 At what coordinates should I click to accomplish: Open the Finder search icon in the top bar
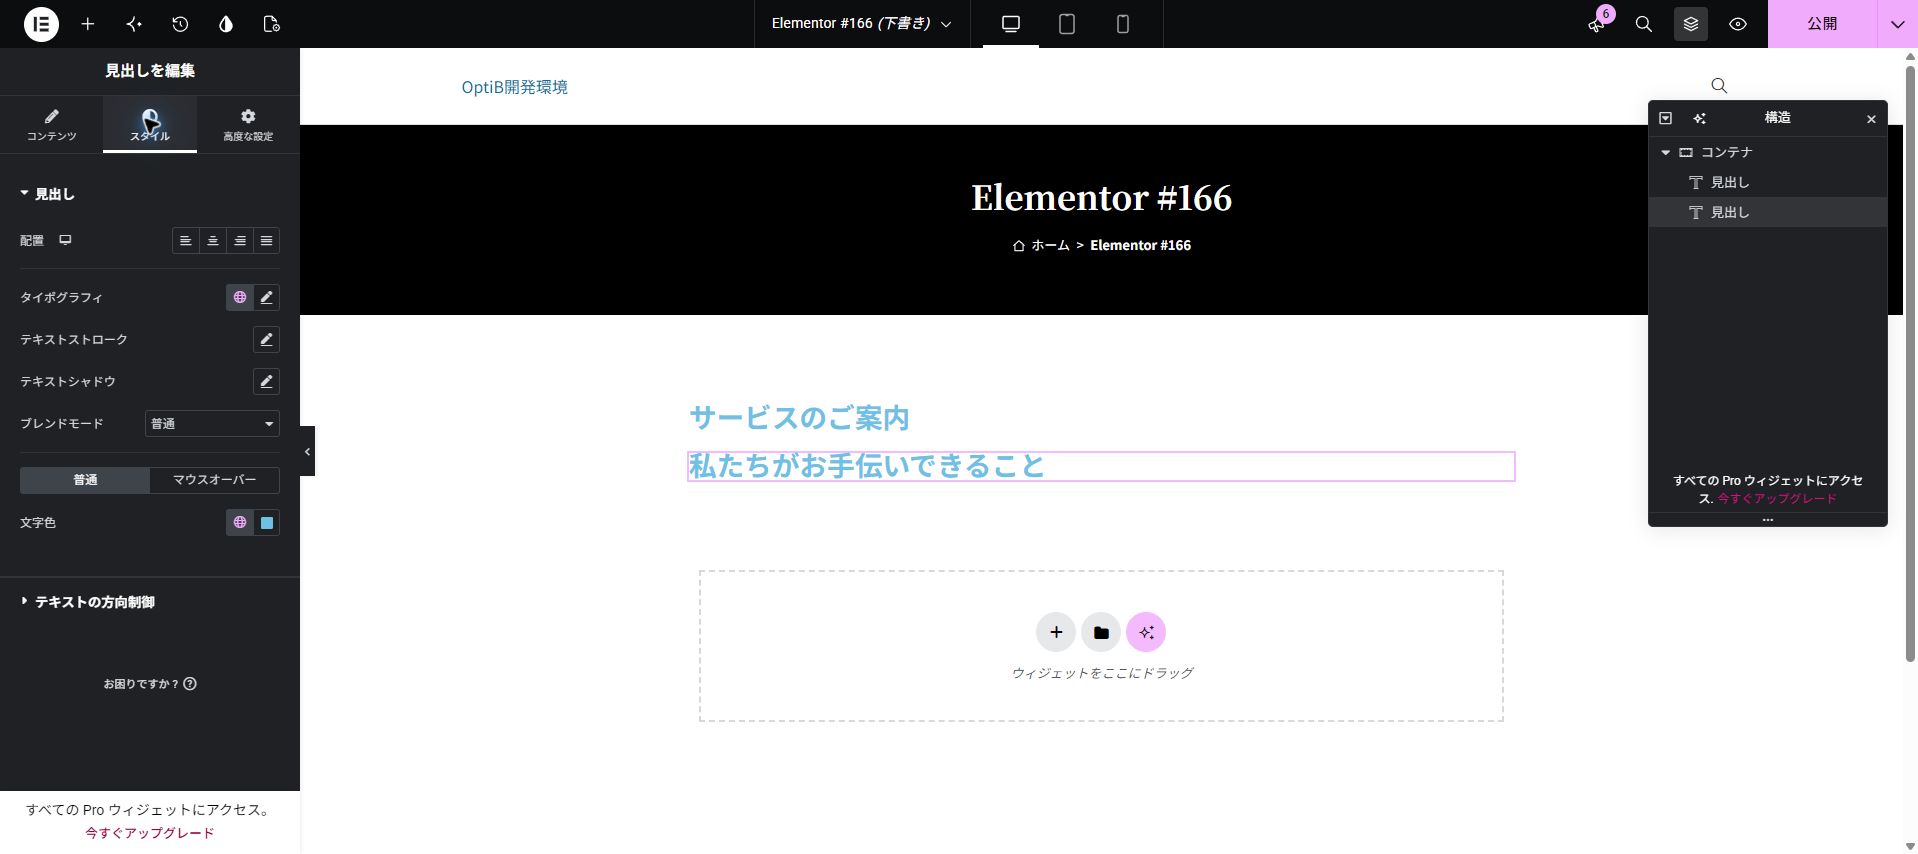tap(1643, 24)
